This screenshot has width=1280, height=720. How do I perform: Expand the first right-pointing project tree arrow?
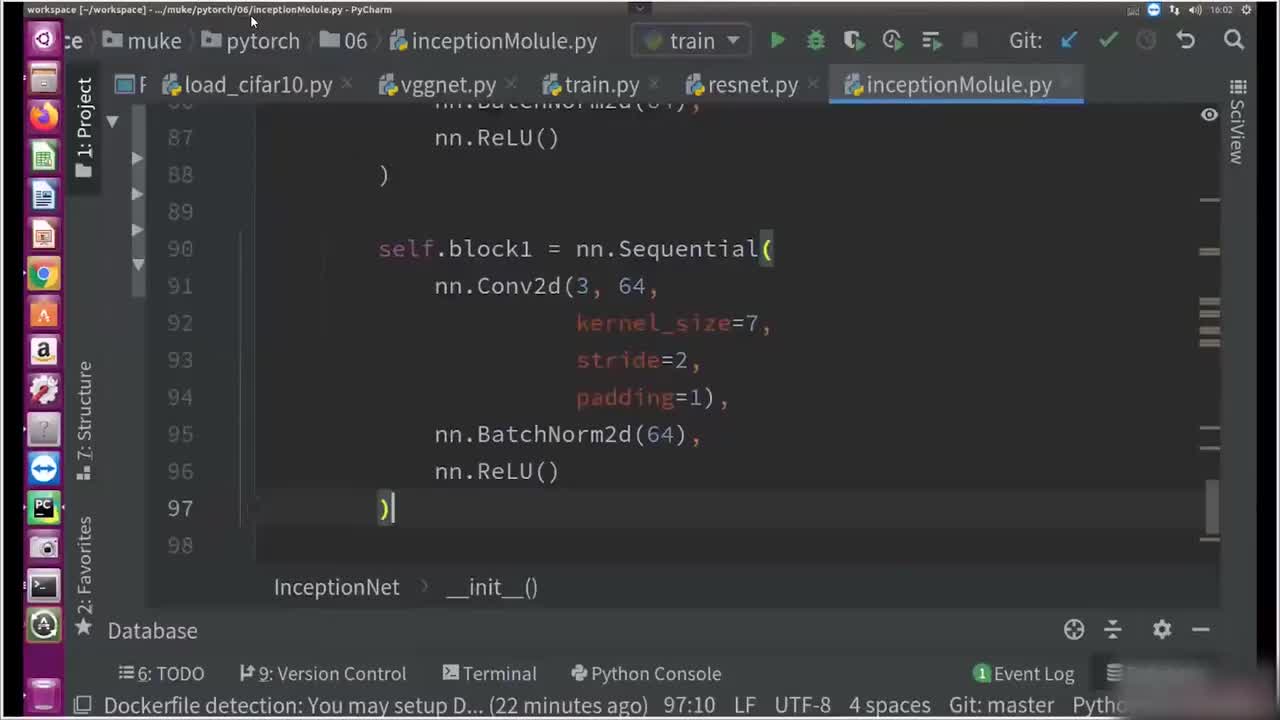137,158
